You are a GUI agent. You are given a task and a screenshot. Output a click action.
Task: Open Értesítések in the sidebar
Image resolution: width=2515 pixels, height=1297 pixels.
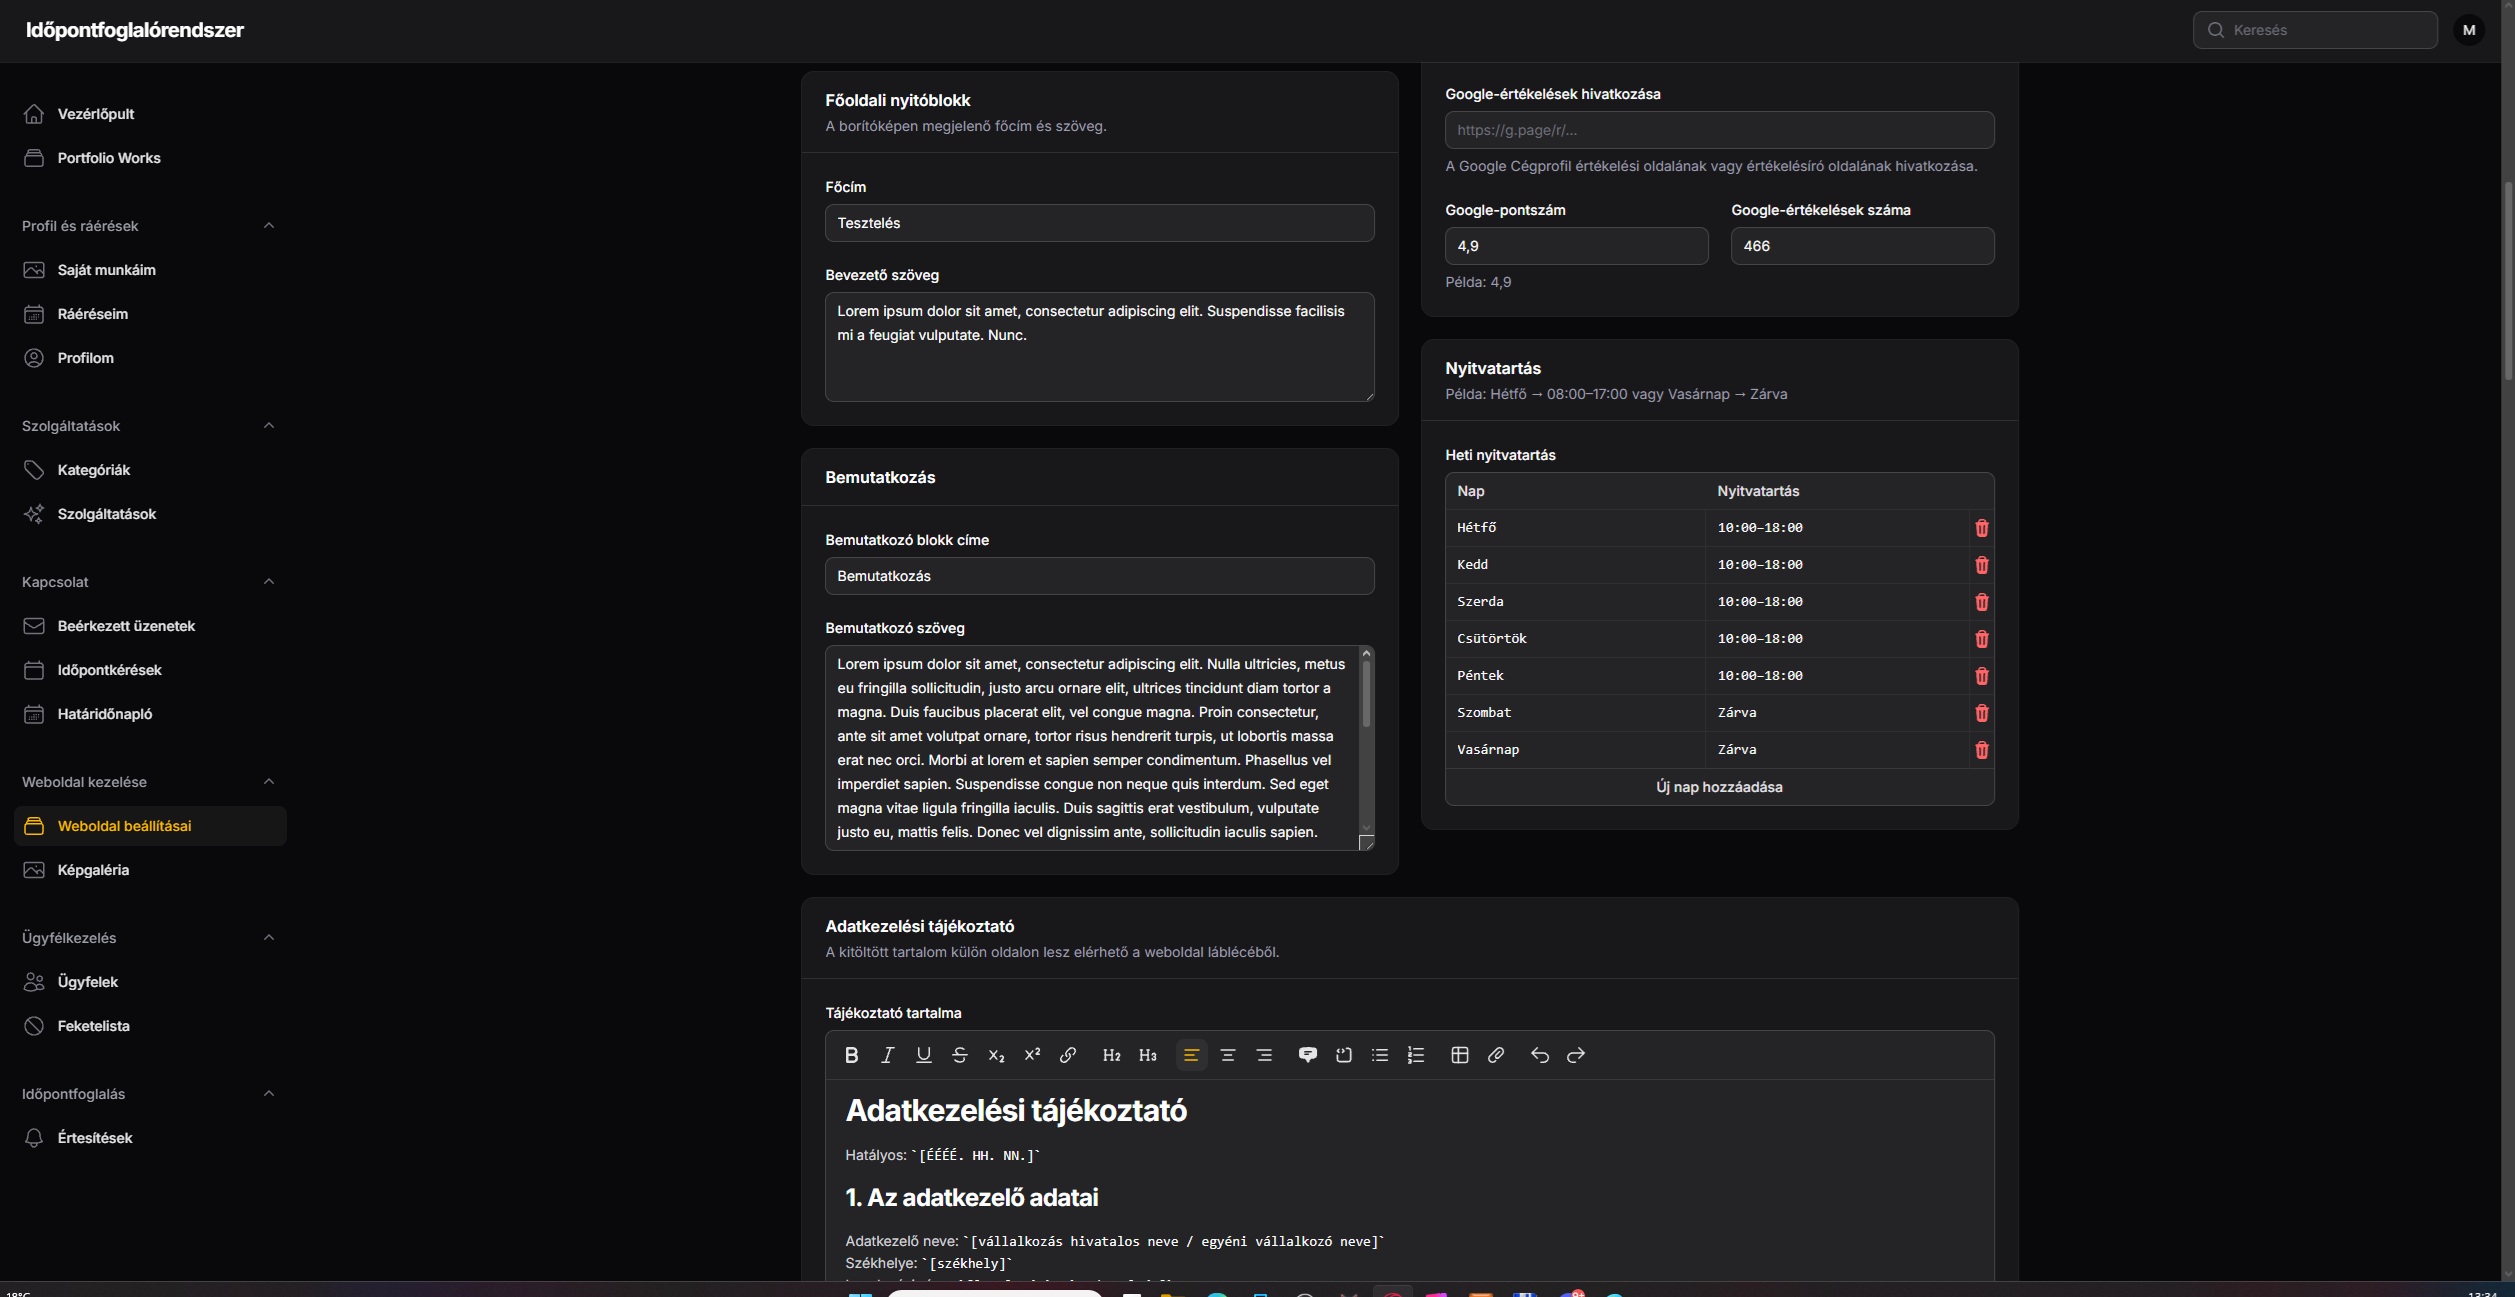click(x=150, y=1138)
